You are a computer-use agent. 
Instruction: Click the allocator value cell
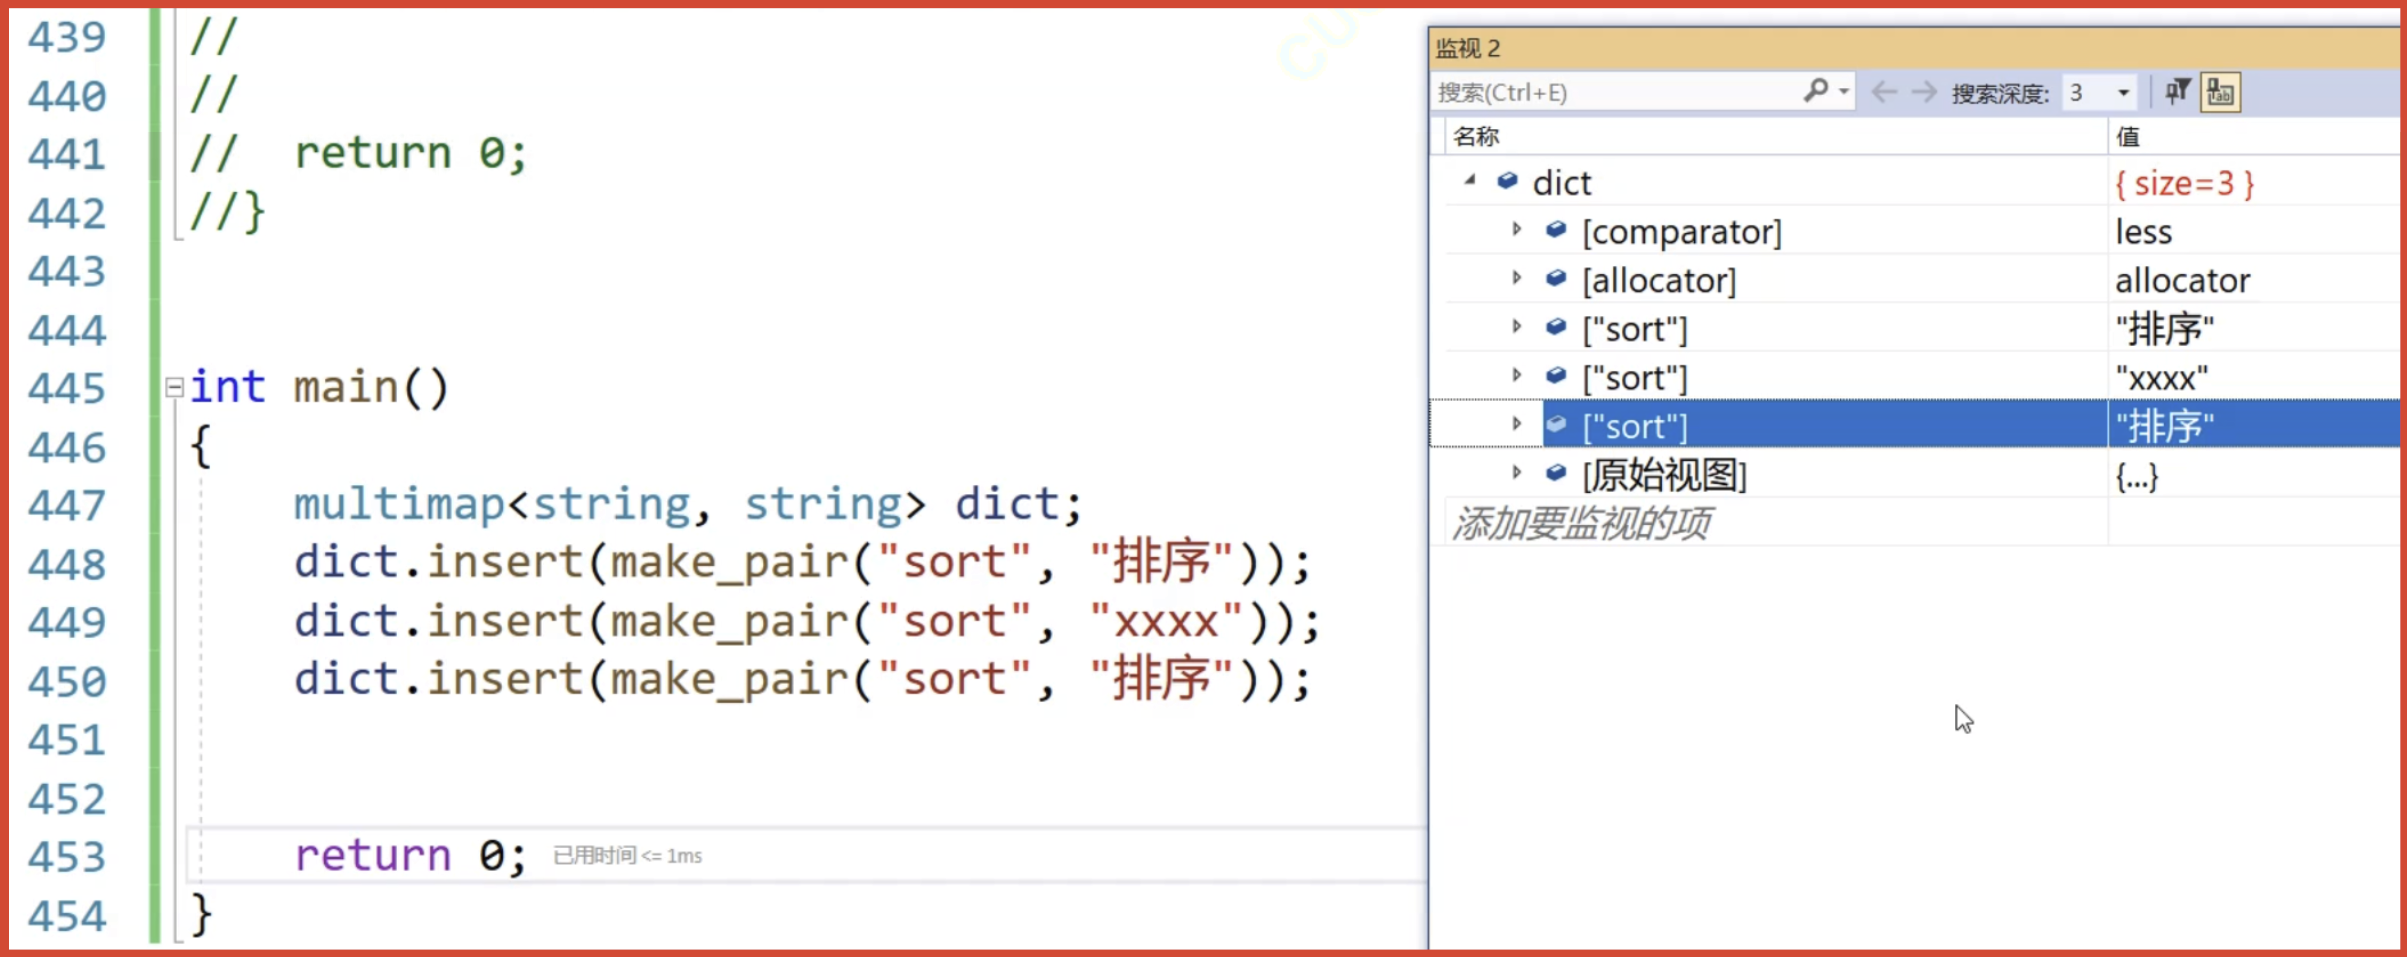pos(2182,281)
